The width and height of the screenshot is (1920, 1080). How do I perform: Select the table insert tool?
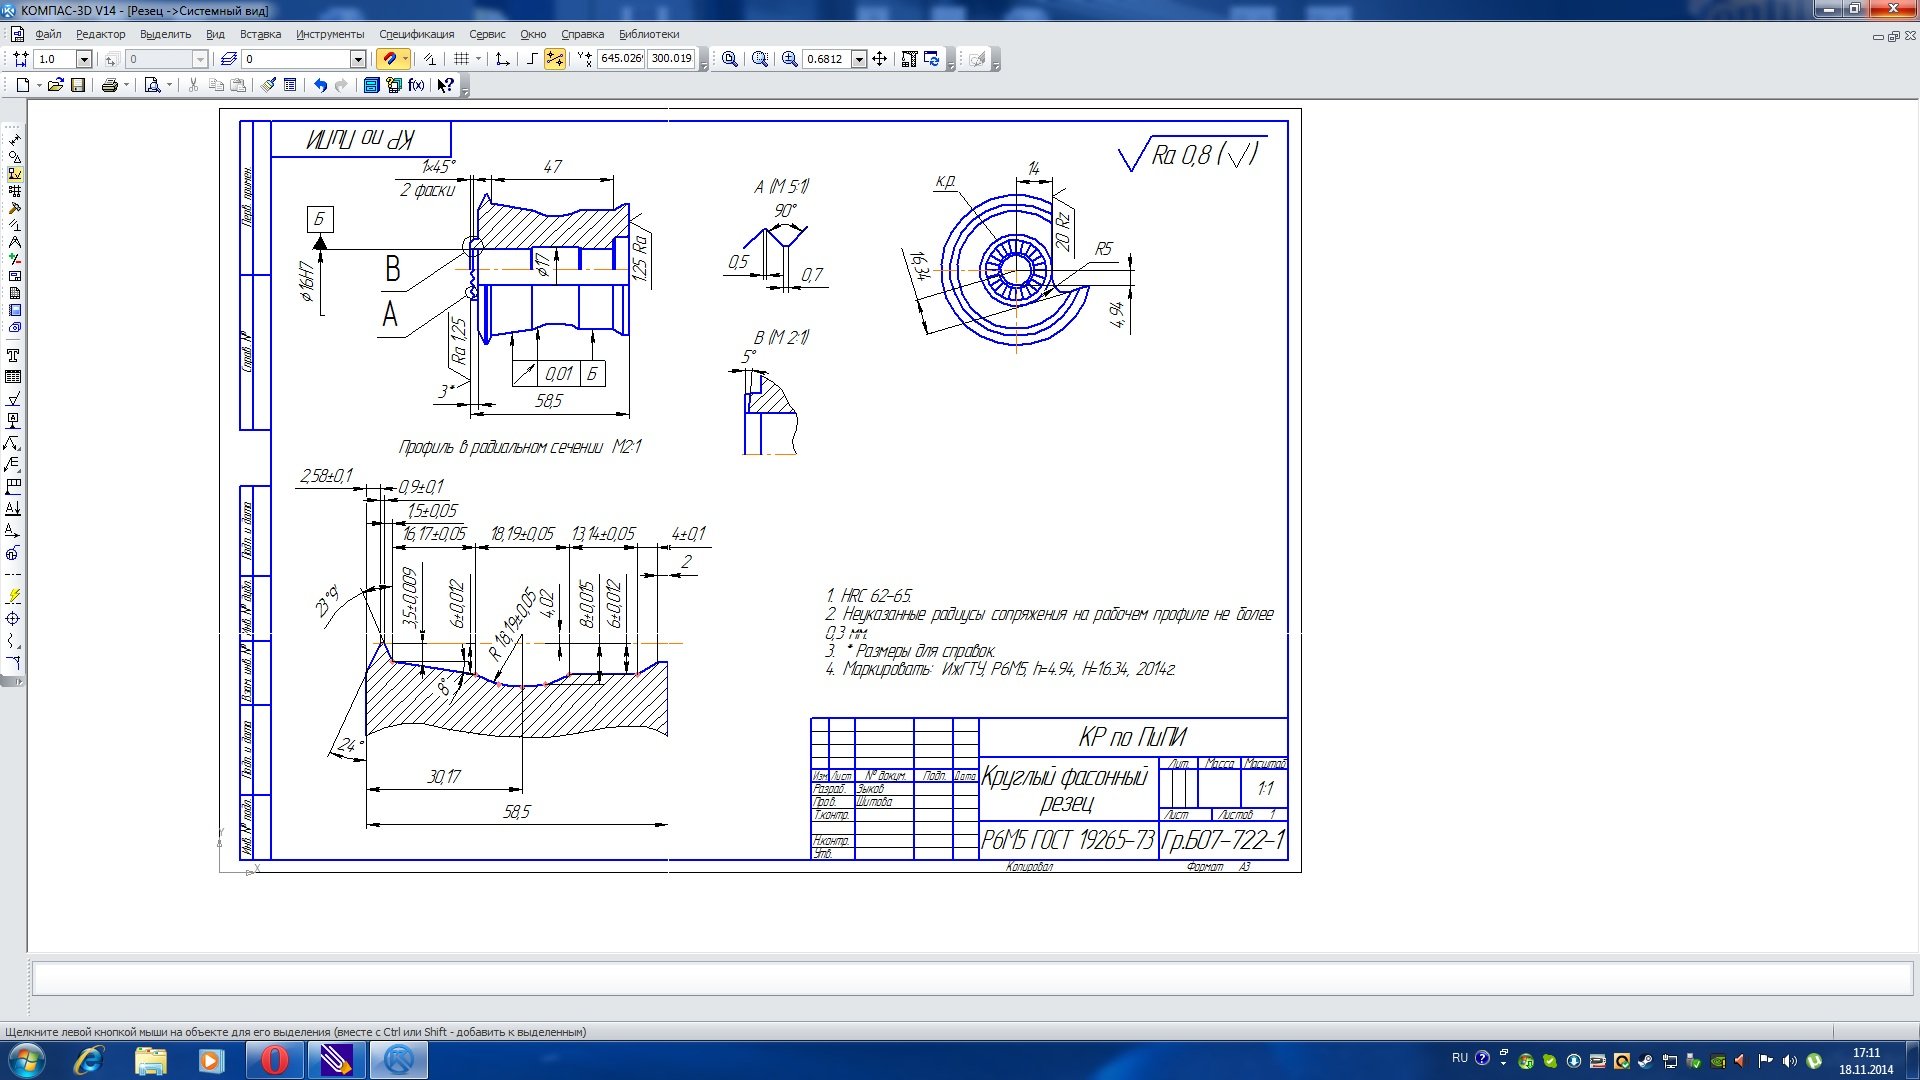(13, 377)
